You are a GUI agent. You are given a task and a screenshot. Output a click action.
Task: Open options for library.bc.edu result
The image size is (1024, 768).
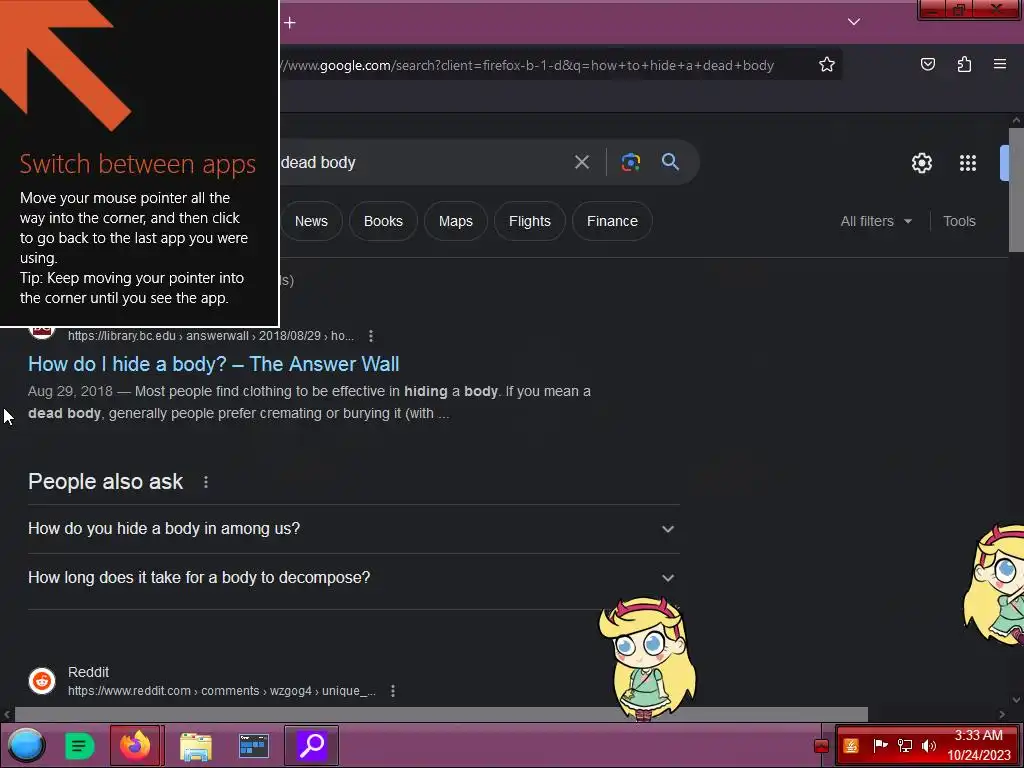371,336
